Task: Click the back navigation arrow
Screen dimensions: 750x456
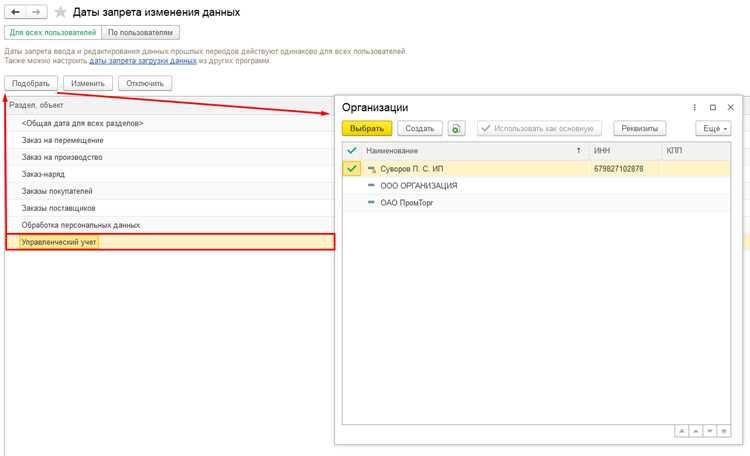Action: 15,12
